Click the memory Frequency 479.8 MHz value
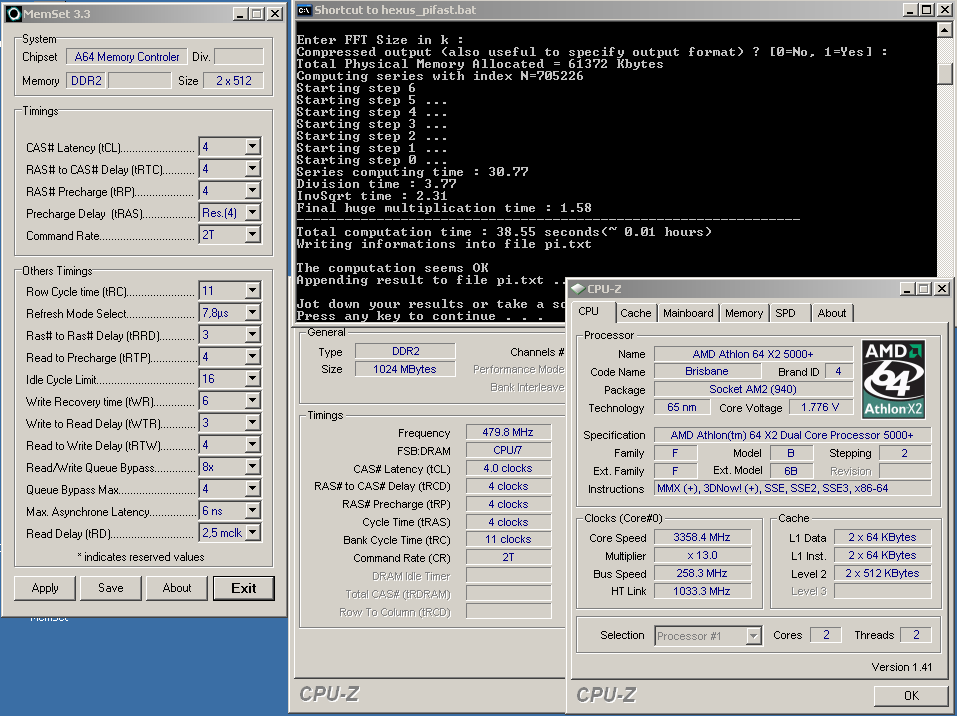This screenshot has width=959, height=716. [x=508, y=432]
